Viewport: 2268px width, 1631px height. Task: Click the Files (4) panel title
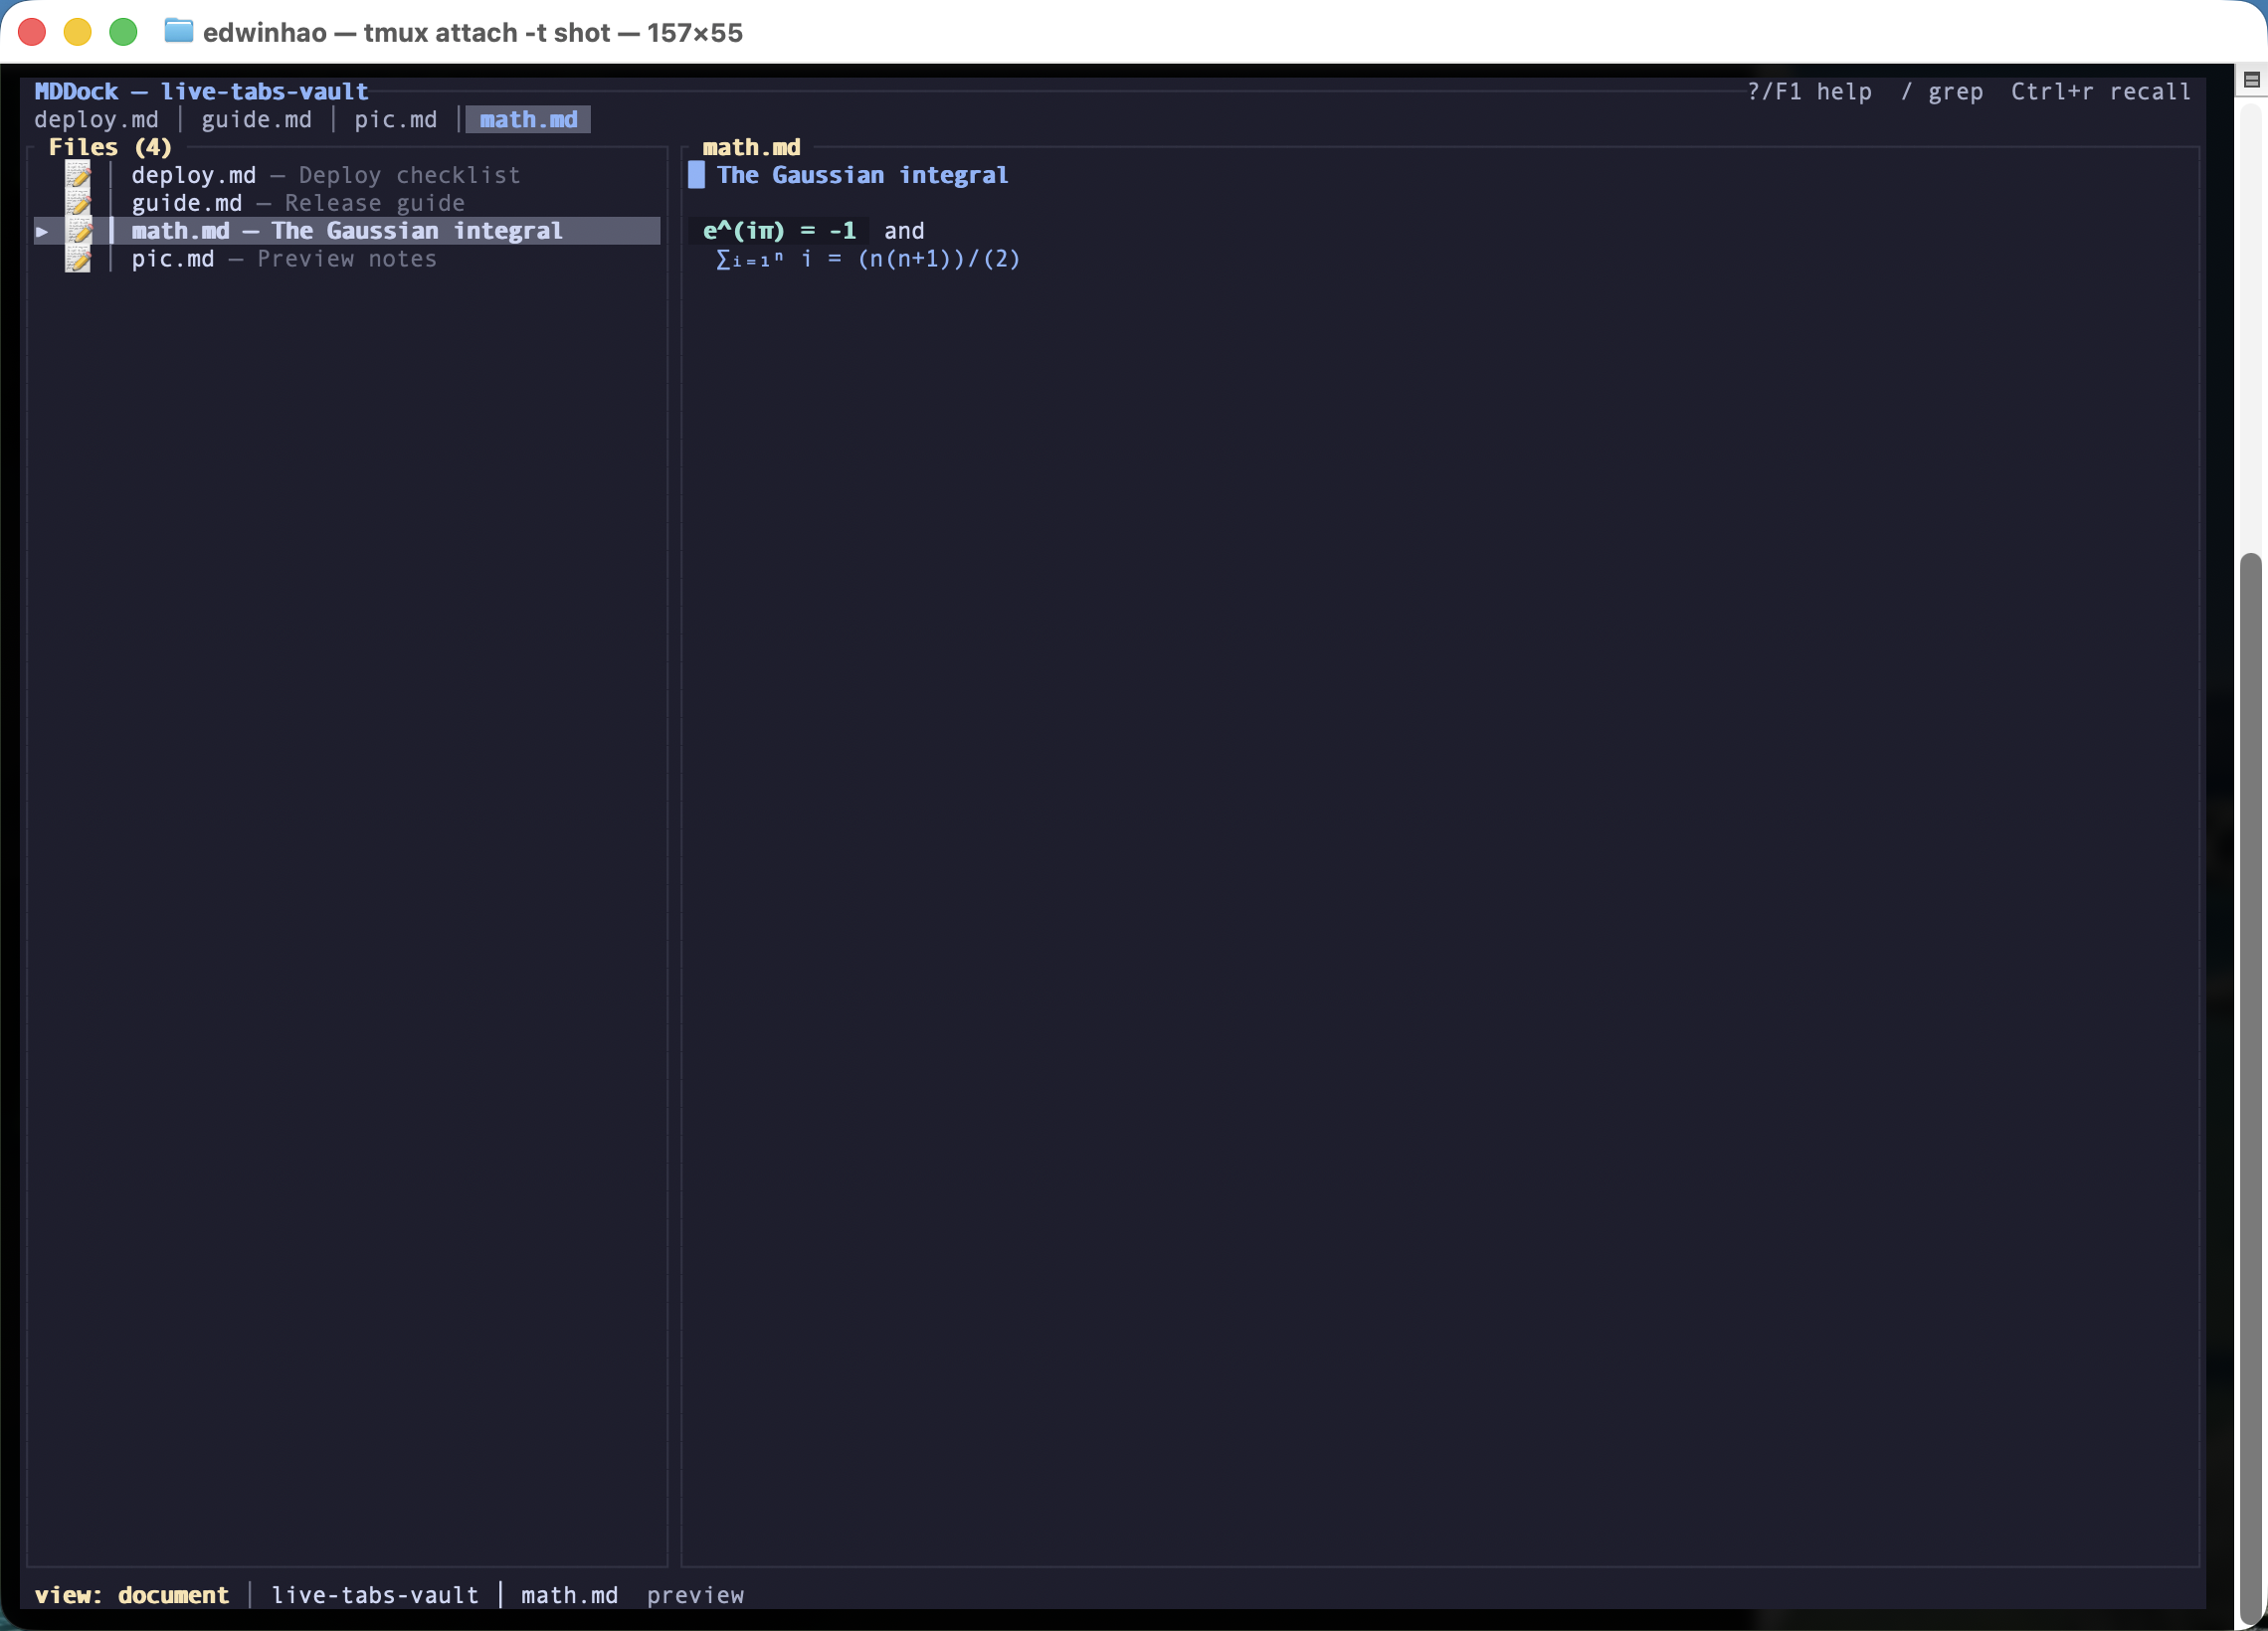tap(110, 147)
